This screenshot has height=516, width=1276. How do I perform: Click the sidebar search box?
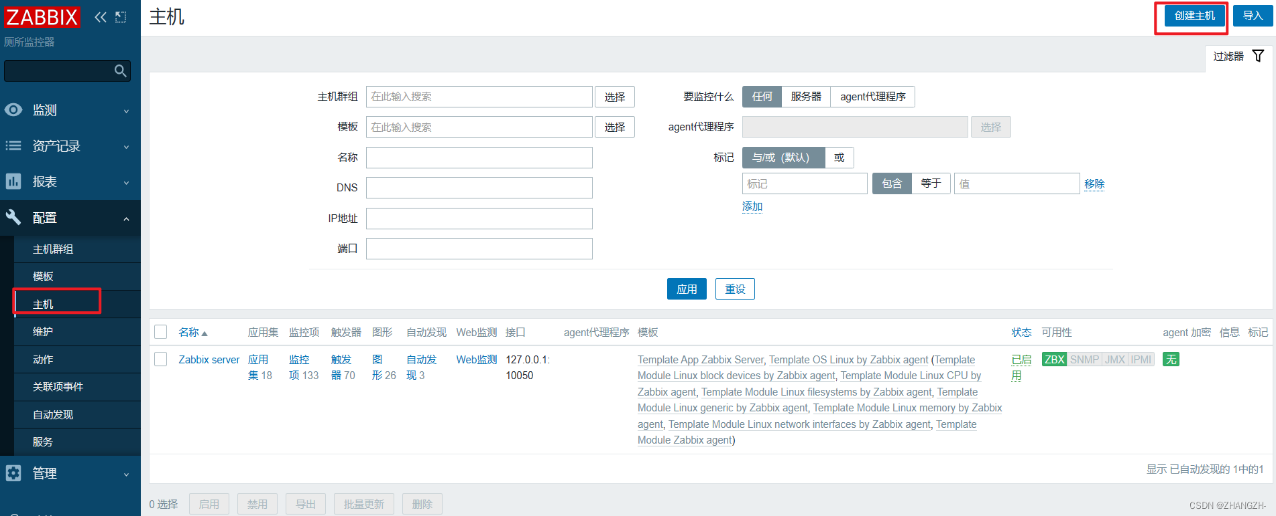(x=67, y=71)
